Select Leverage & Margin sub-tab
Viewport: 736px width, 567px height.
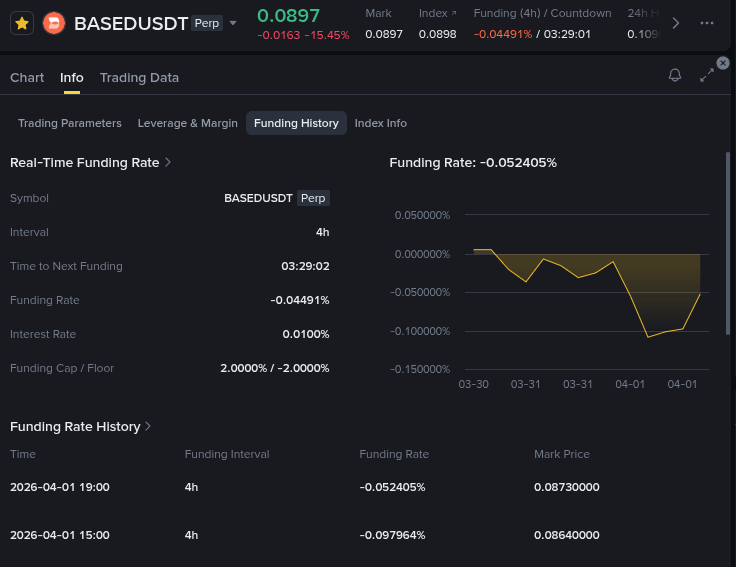[x=188, y=123]
